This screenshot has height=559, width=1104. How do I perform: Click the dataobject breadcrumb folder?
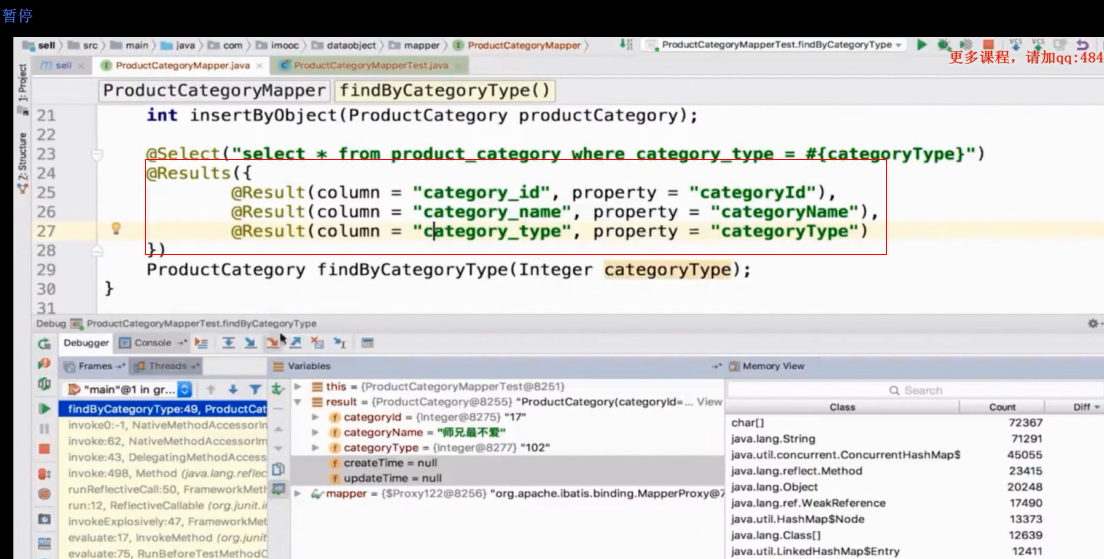(x=344, y=45)
